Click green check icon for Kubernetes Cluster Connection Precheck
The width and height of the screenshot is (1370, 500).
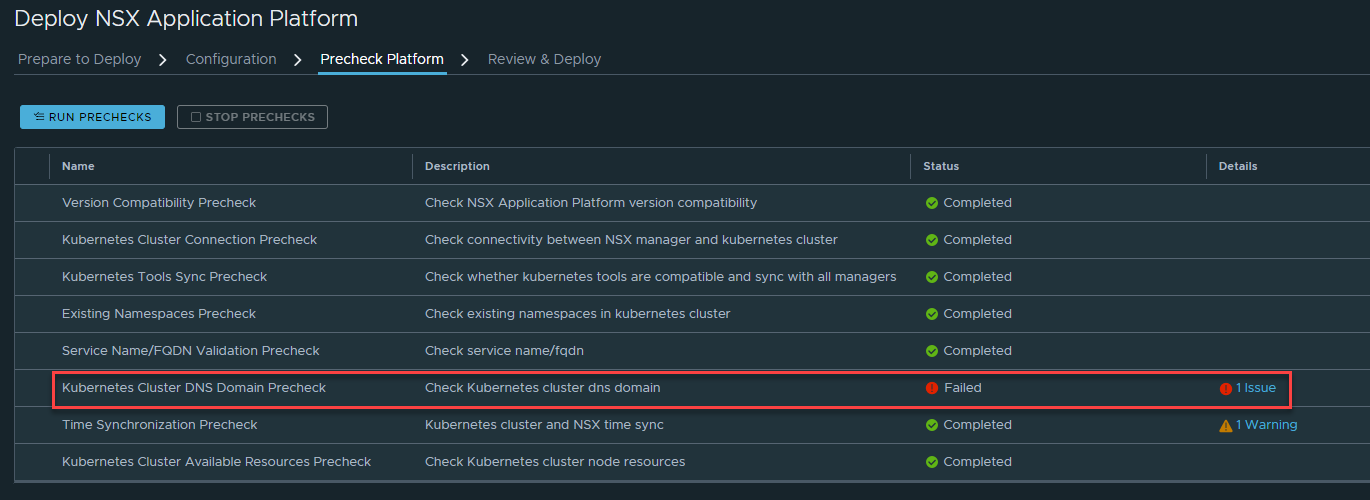coord(932,240)
